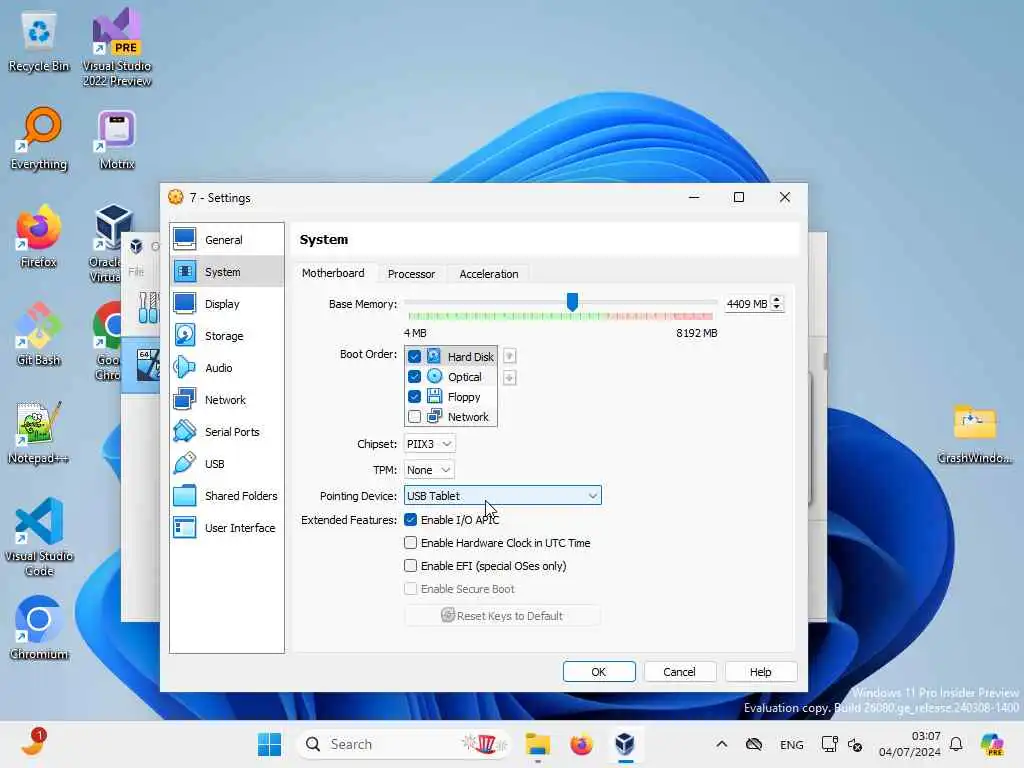Screen dimensions: 1024x768
Task: Enable EFI special OSes checkbox
Action: [x=410, y=566]
